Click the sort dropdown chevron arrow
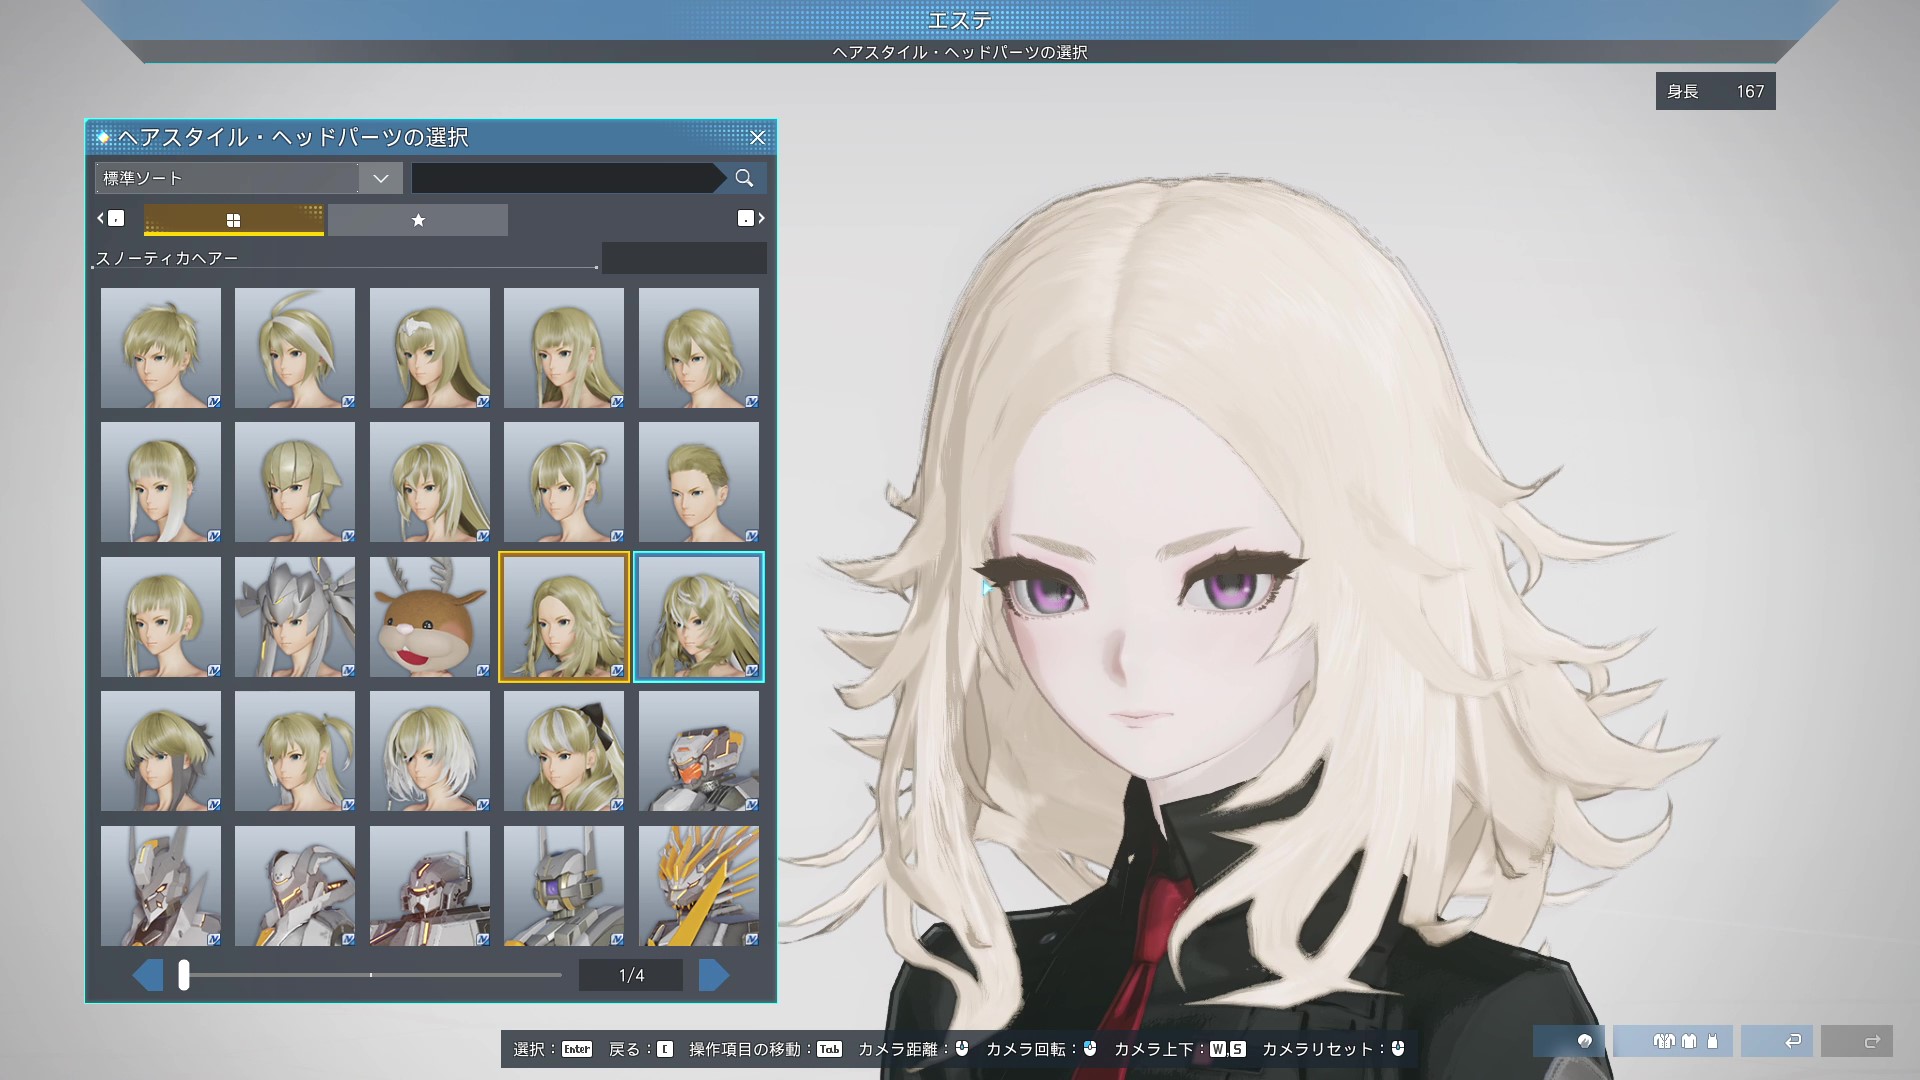 click(380, 178)
